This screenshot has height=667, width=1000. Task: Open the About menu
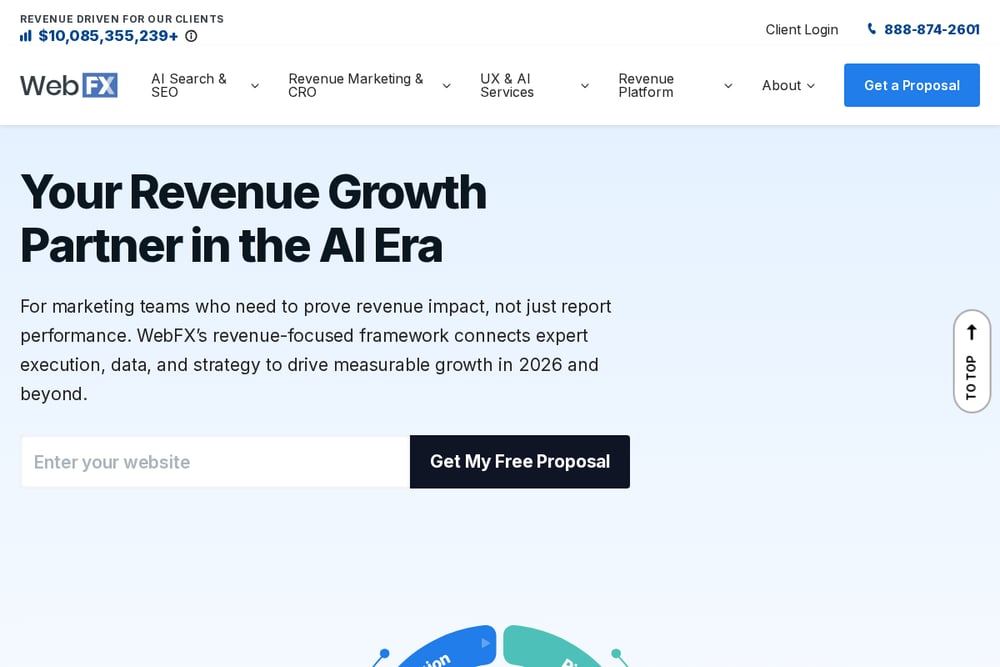click(x=788, y=85)
